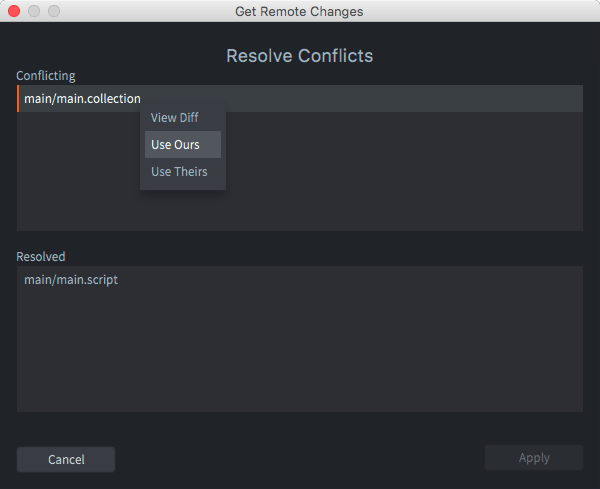This screenshot has height=489, width=600.
Task: Select main/main.script in the Resolved list
Action: [71, 280]
